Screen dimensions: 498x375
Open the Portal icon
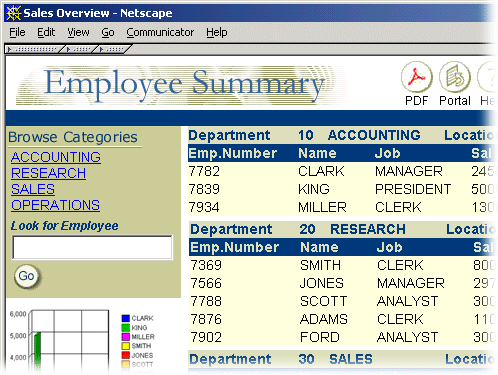pos(455,77)
